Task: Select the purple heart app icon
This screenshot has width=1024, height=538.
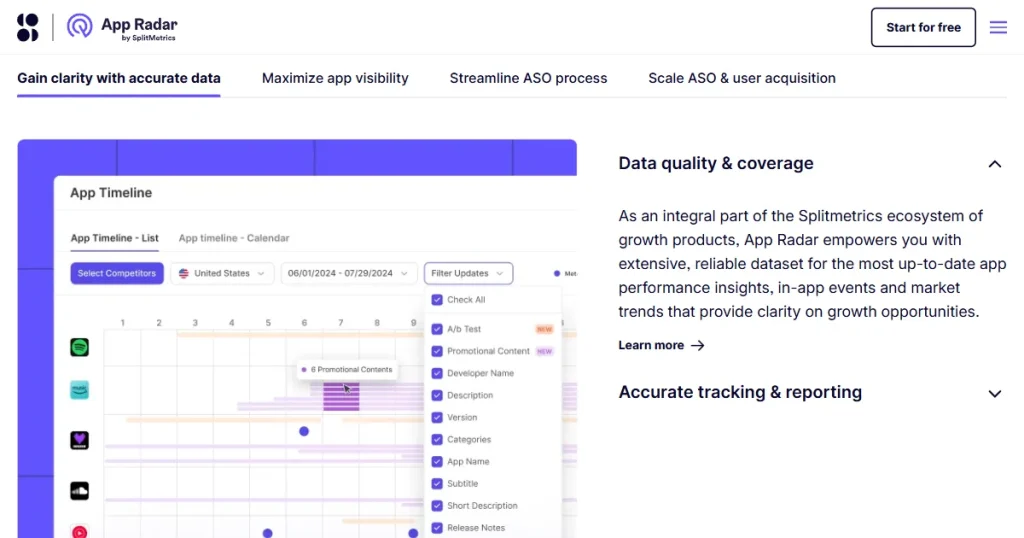Action: click(80, 440)
